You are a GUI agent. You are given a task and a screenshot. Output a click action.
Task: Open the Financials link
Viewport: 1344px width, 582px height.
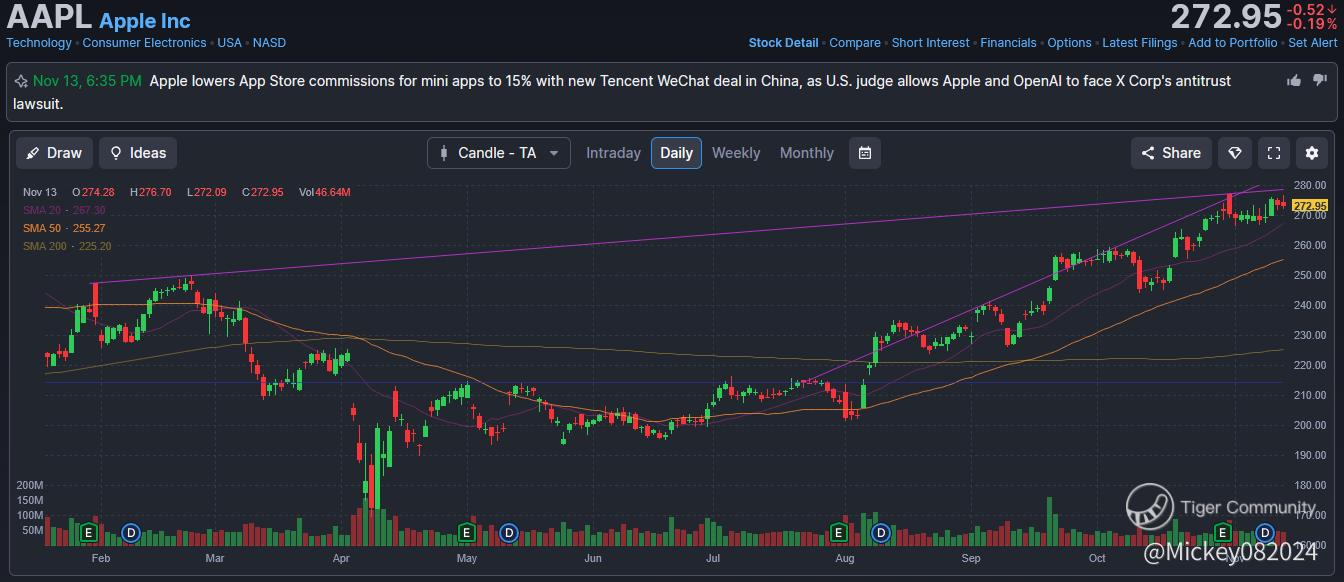pyautogui.click(x=1008, y=43)
